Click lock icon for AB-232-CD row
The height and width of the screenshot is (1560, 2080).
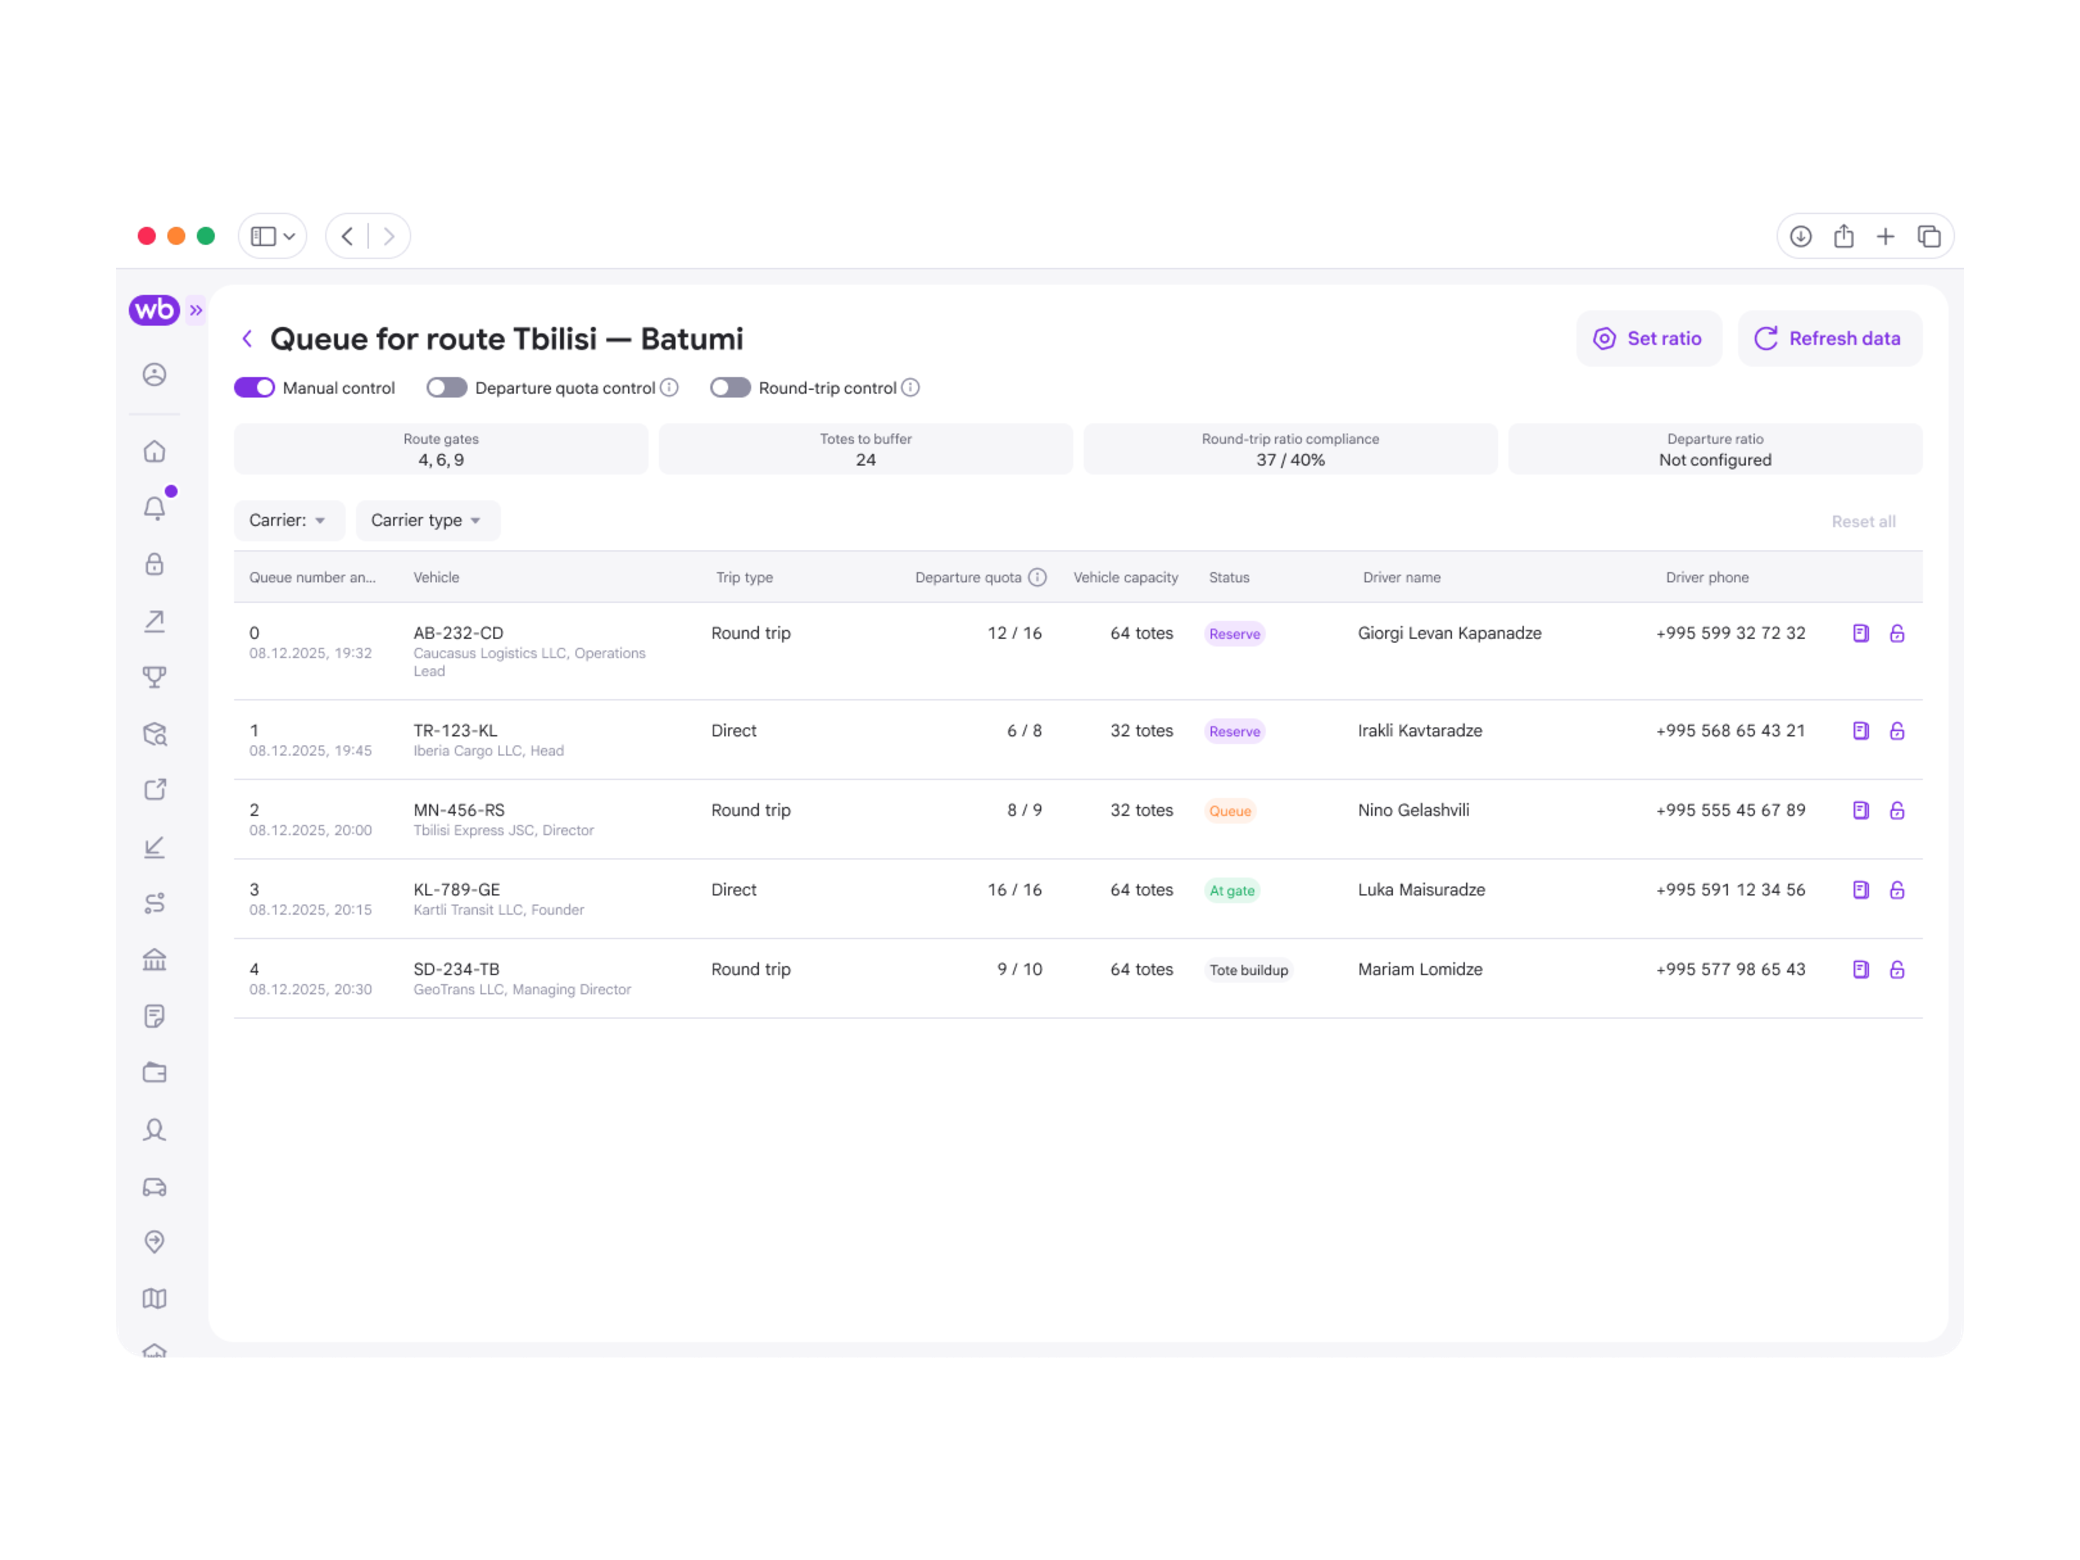[1896, 633]
